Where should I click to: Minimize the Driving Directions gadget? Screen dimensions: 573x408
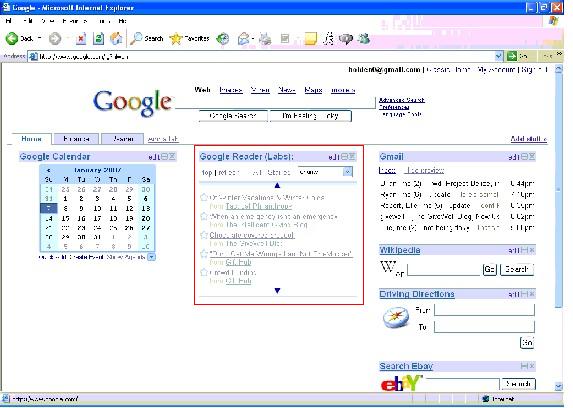coord(524,294)
